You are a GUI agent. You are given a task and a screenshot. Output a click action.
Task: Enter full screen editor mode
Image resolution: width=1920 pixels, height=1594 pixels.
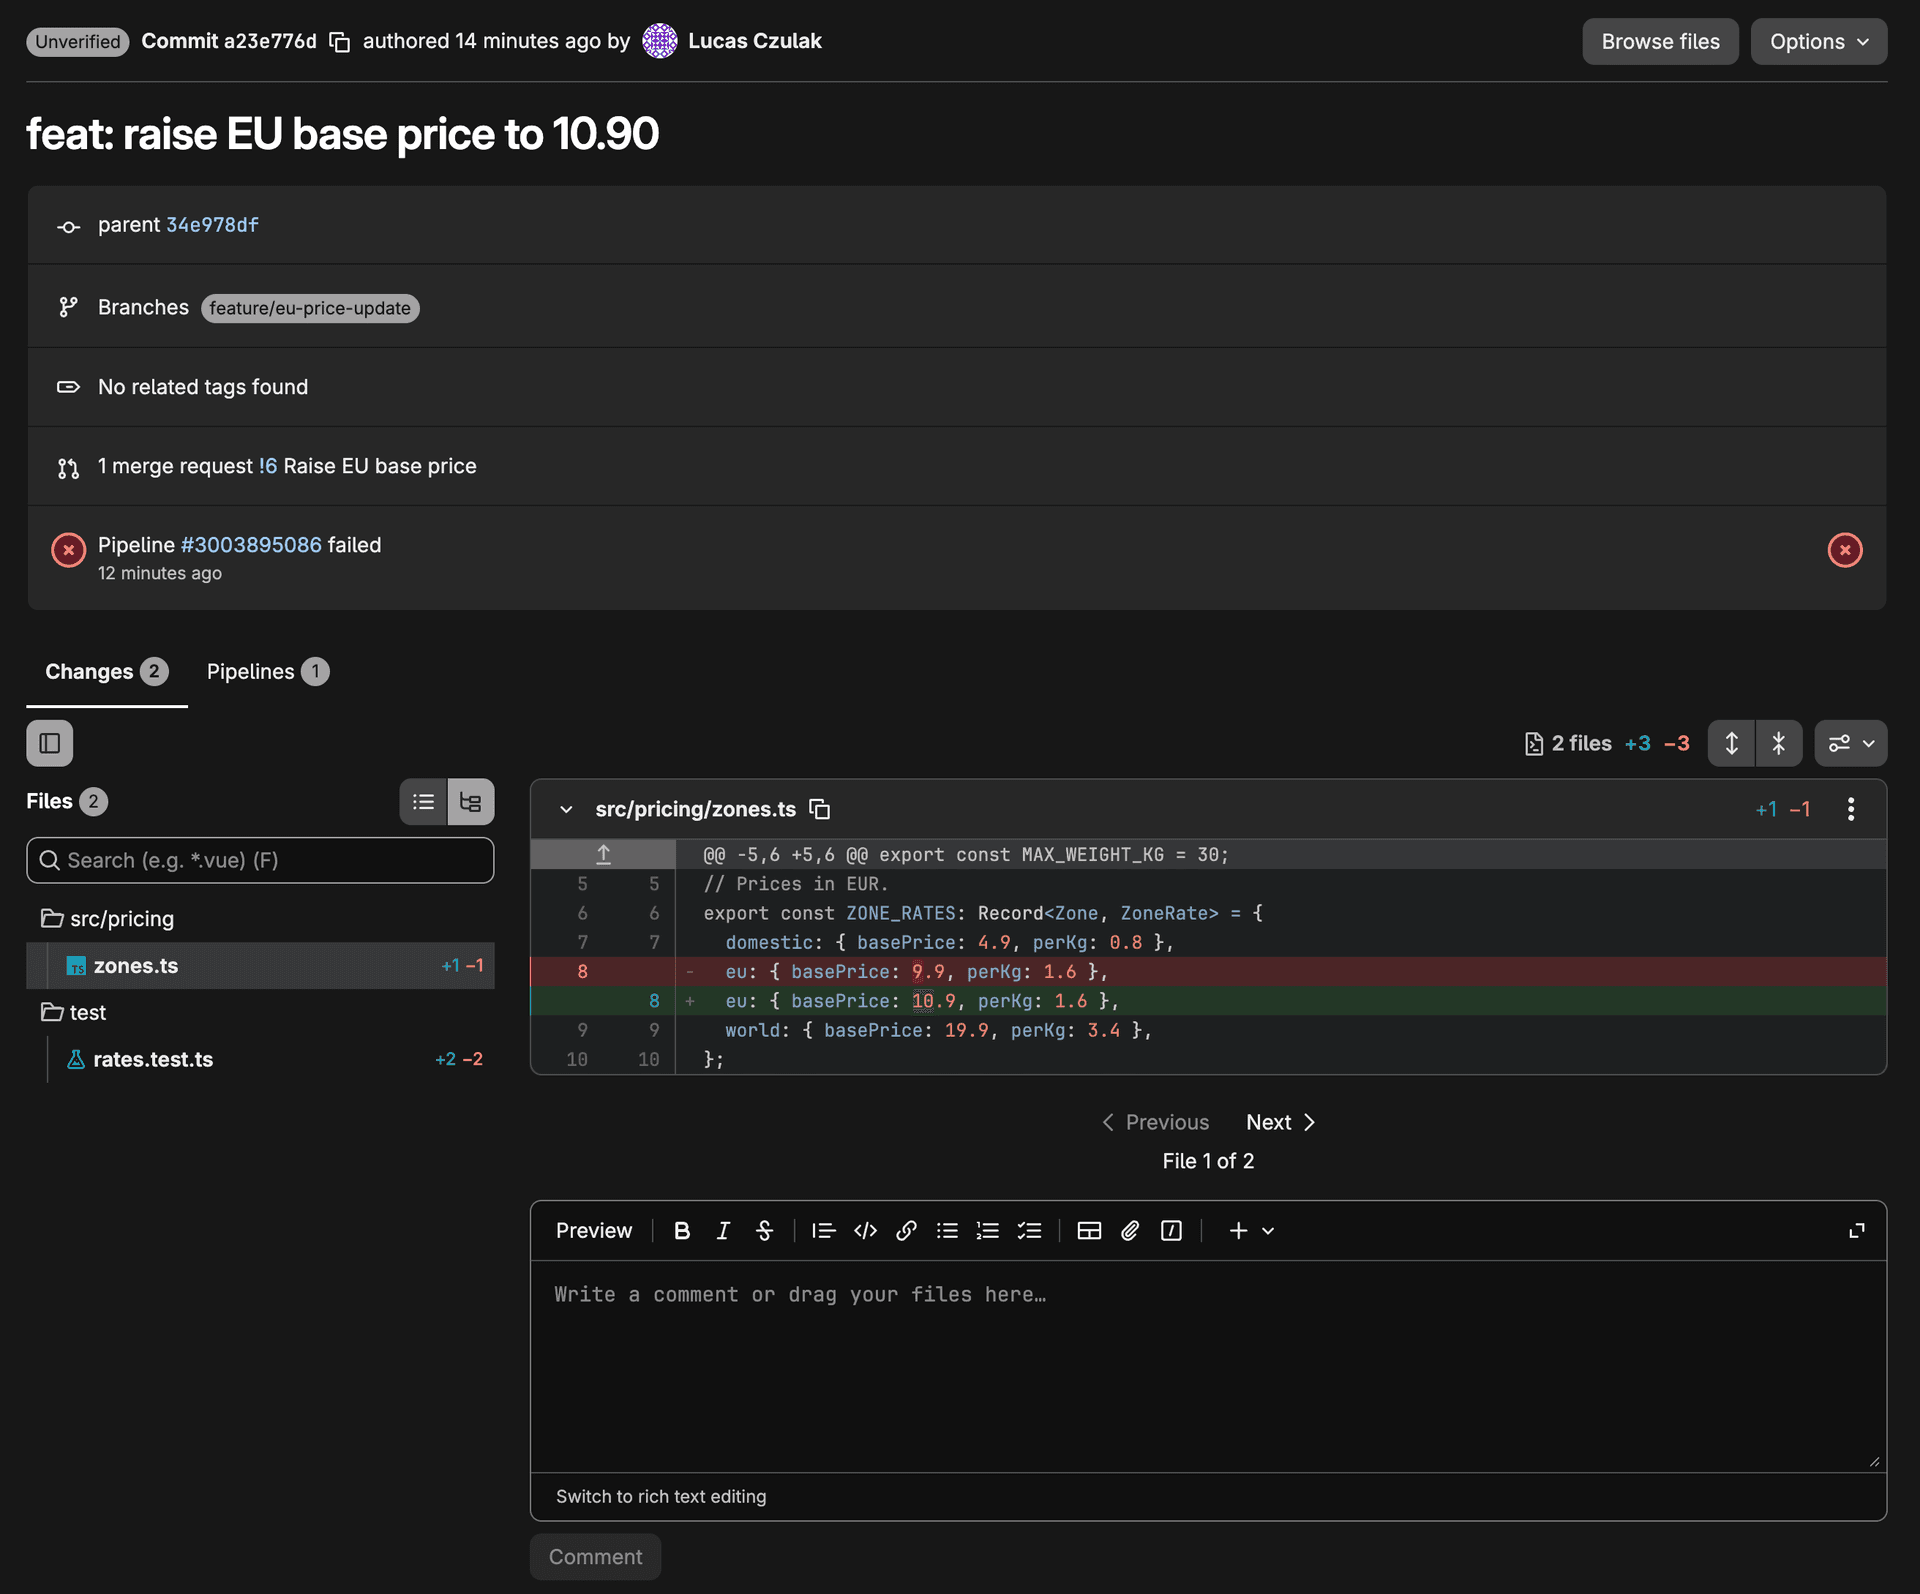[1857, 1231]
